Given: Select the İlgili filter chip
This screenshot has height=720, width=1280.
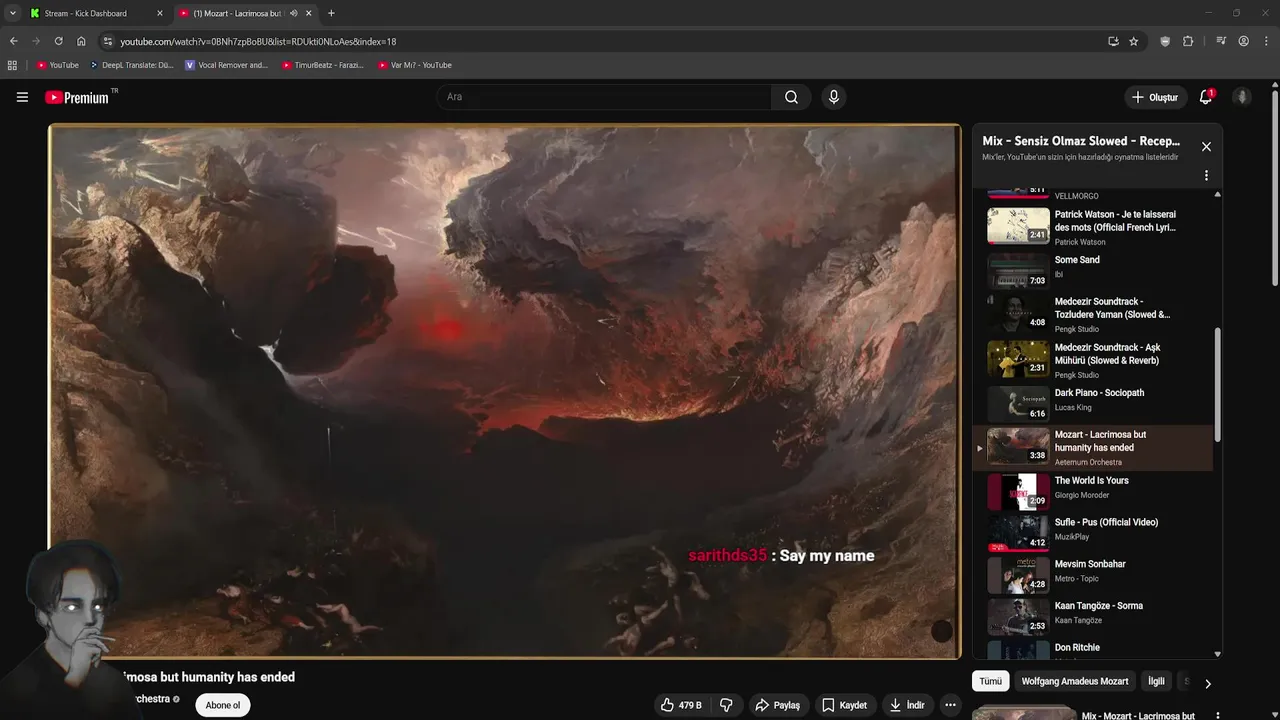Looking at the screenshot, I should (1156, 681).
